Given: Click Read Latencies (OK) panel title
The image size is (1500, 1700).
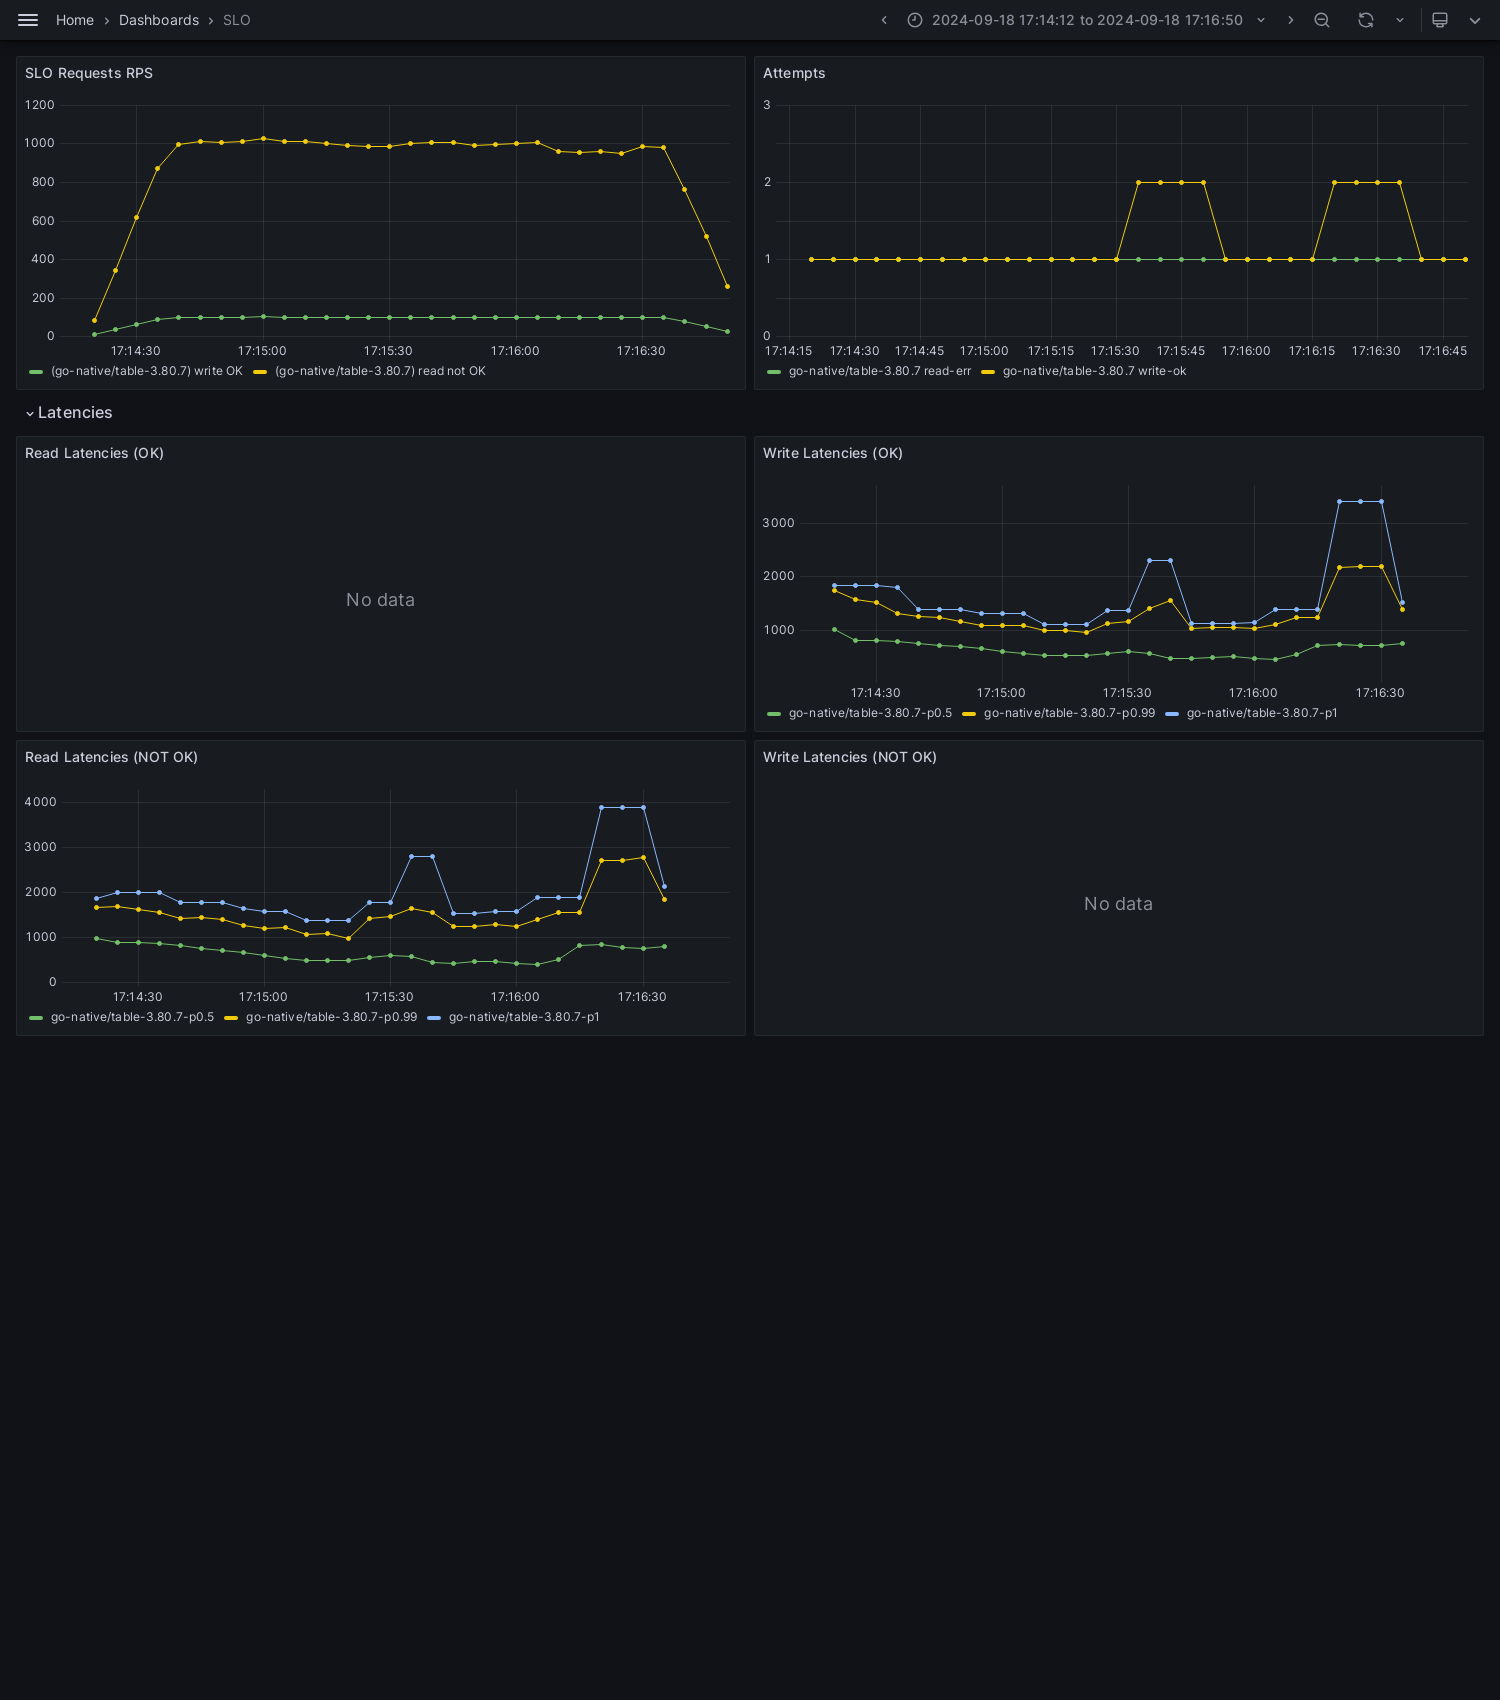Looking at the screenshot, I should [x=94, y=453].
